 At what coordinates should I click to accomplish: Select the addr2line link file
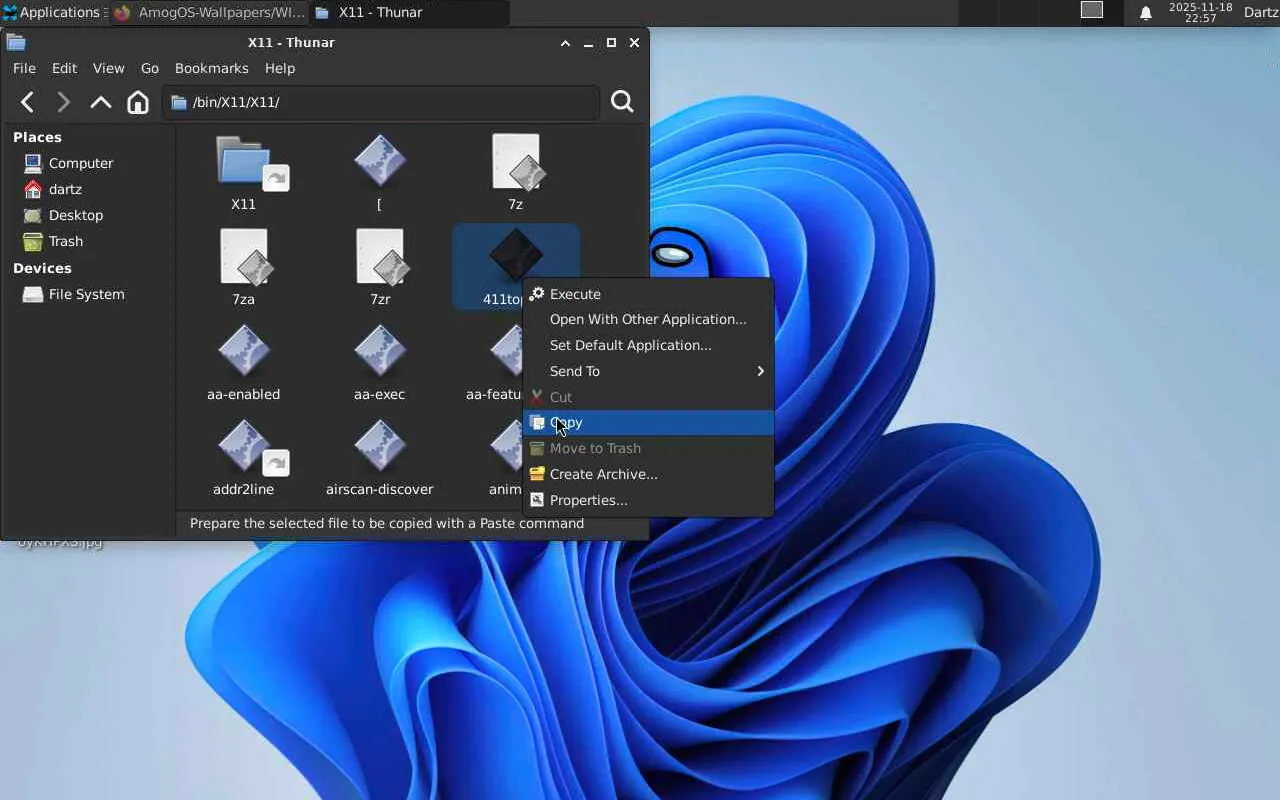click(x=243, y=458)
